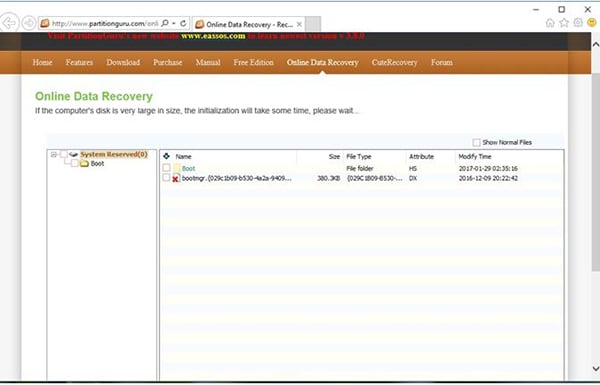Click the HS attribute cell
The height and width of the screenshot is (385, 600).
413,168
